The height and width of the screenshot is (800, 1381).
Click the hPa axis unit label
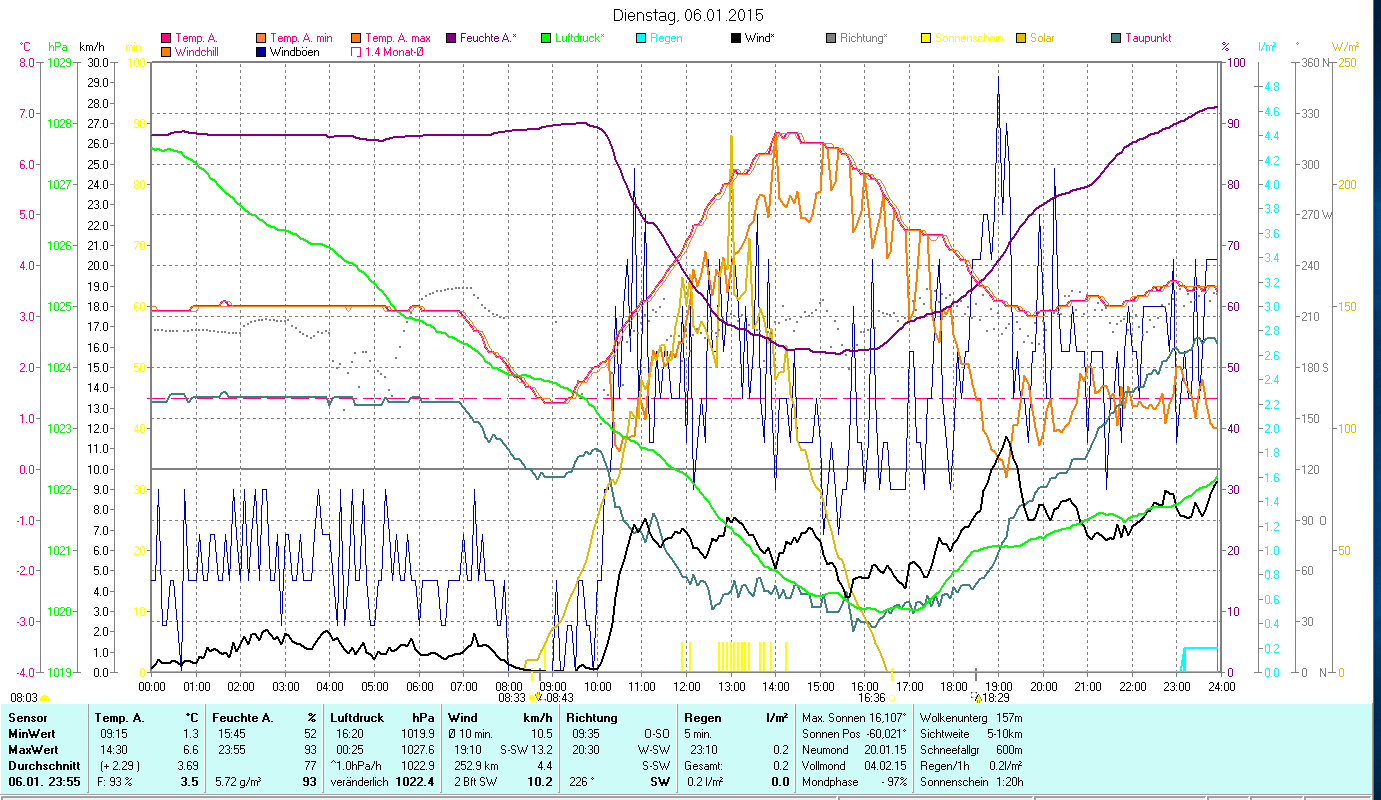[x=57, y=46]
